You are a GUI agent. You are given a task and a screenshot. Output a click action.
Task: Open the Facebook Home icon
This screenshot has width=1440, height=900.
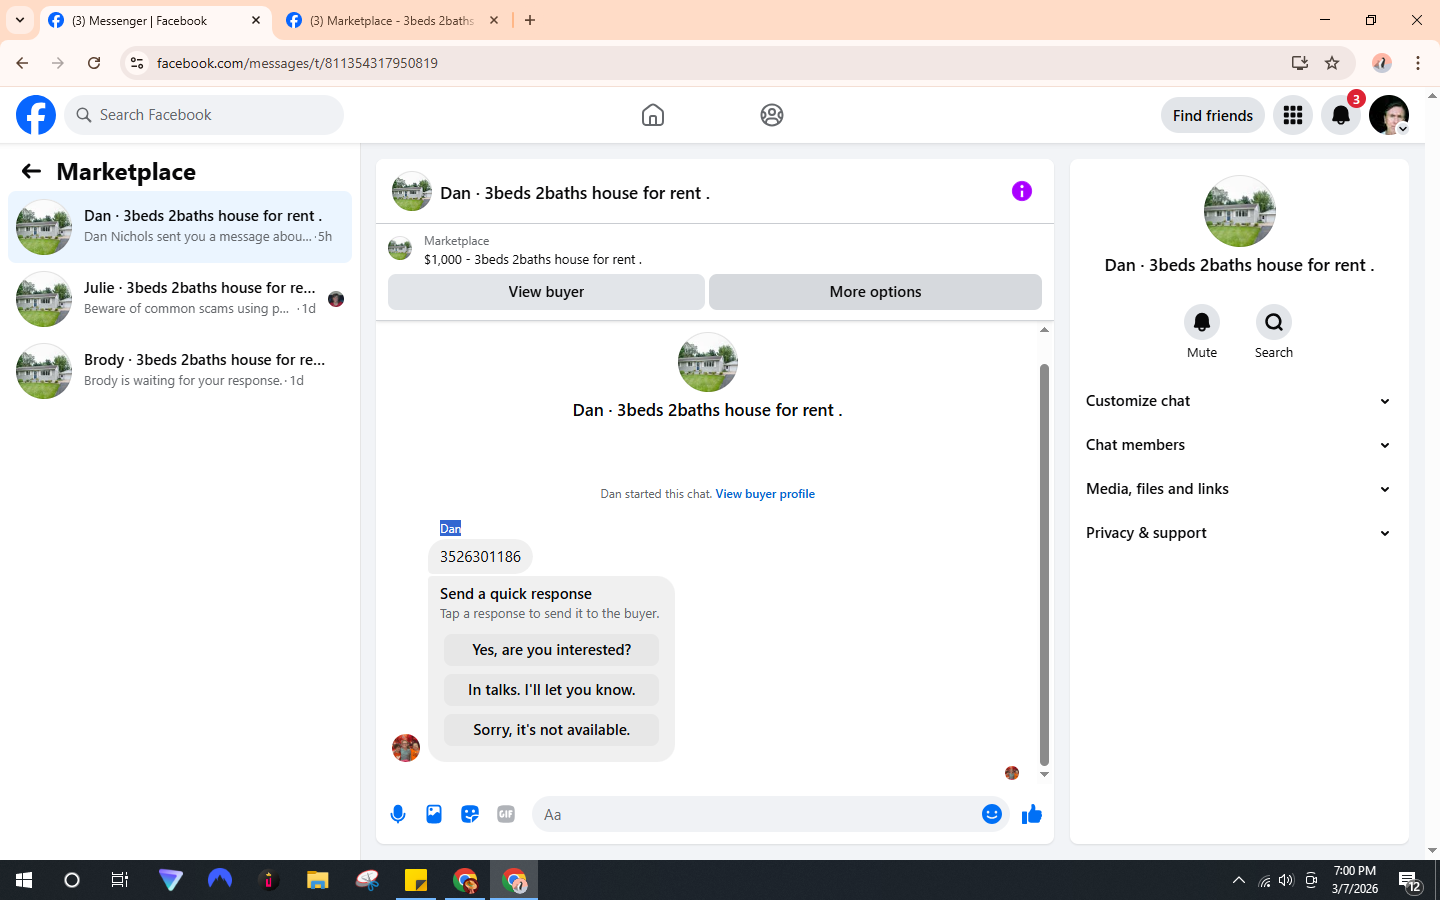653,115
